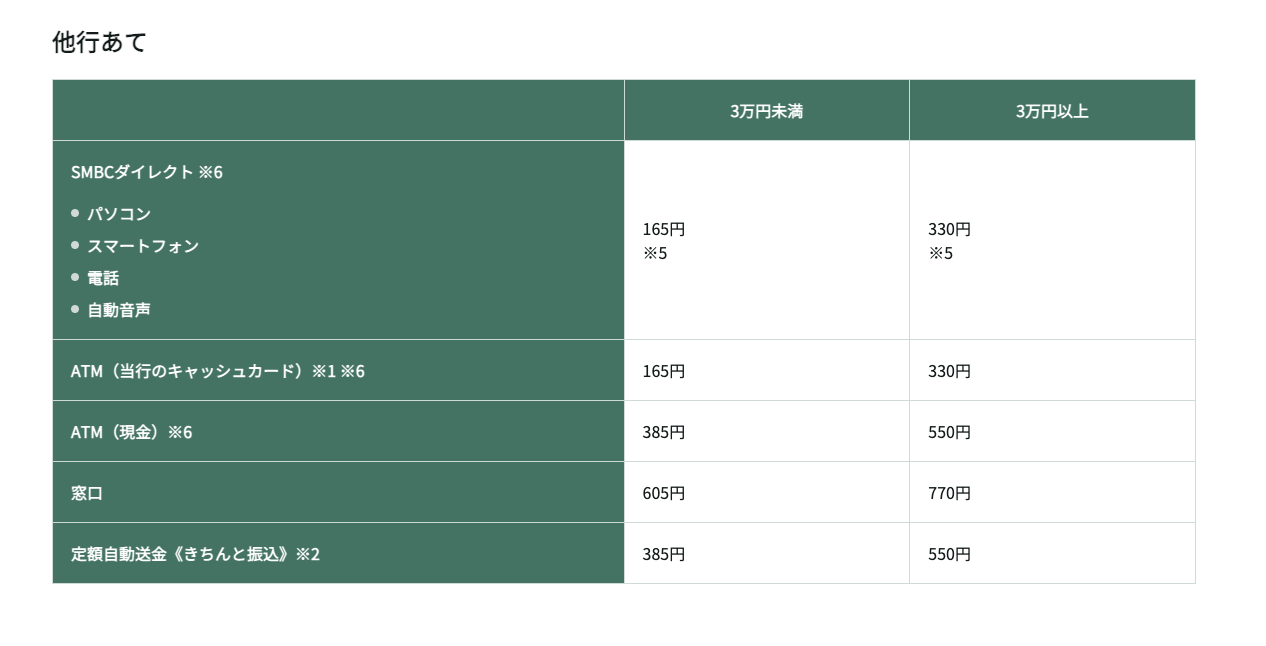Select the 電話 bullet item
Screen dimensions: 1266x646
pos(103,278)
